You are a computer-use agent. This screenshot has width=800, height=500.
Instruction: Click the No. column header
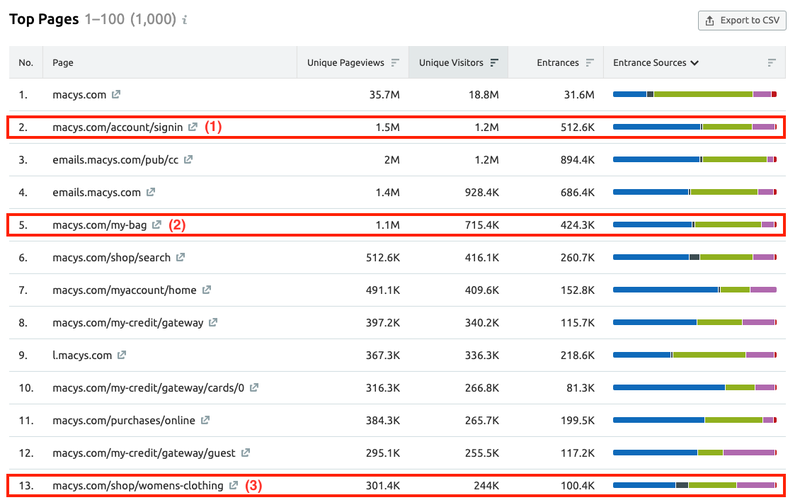[x=26, y=62]
